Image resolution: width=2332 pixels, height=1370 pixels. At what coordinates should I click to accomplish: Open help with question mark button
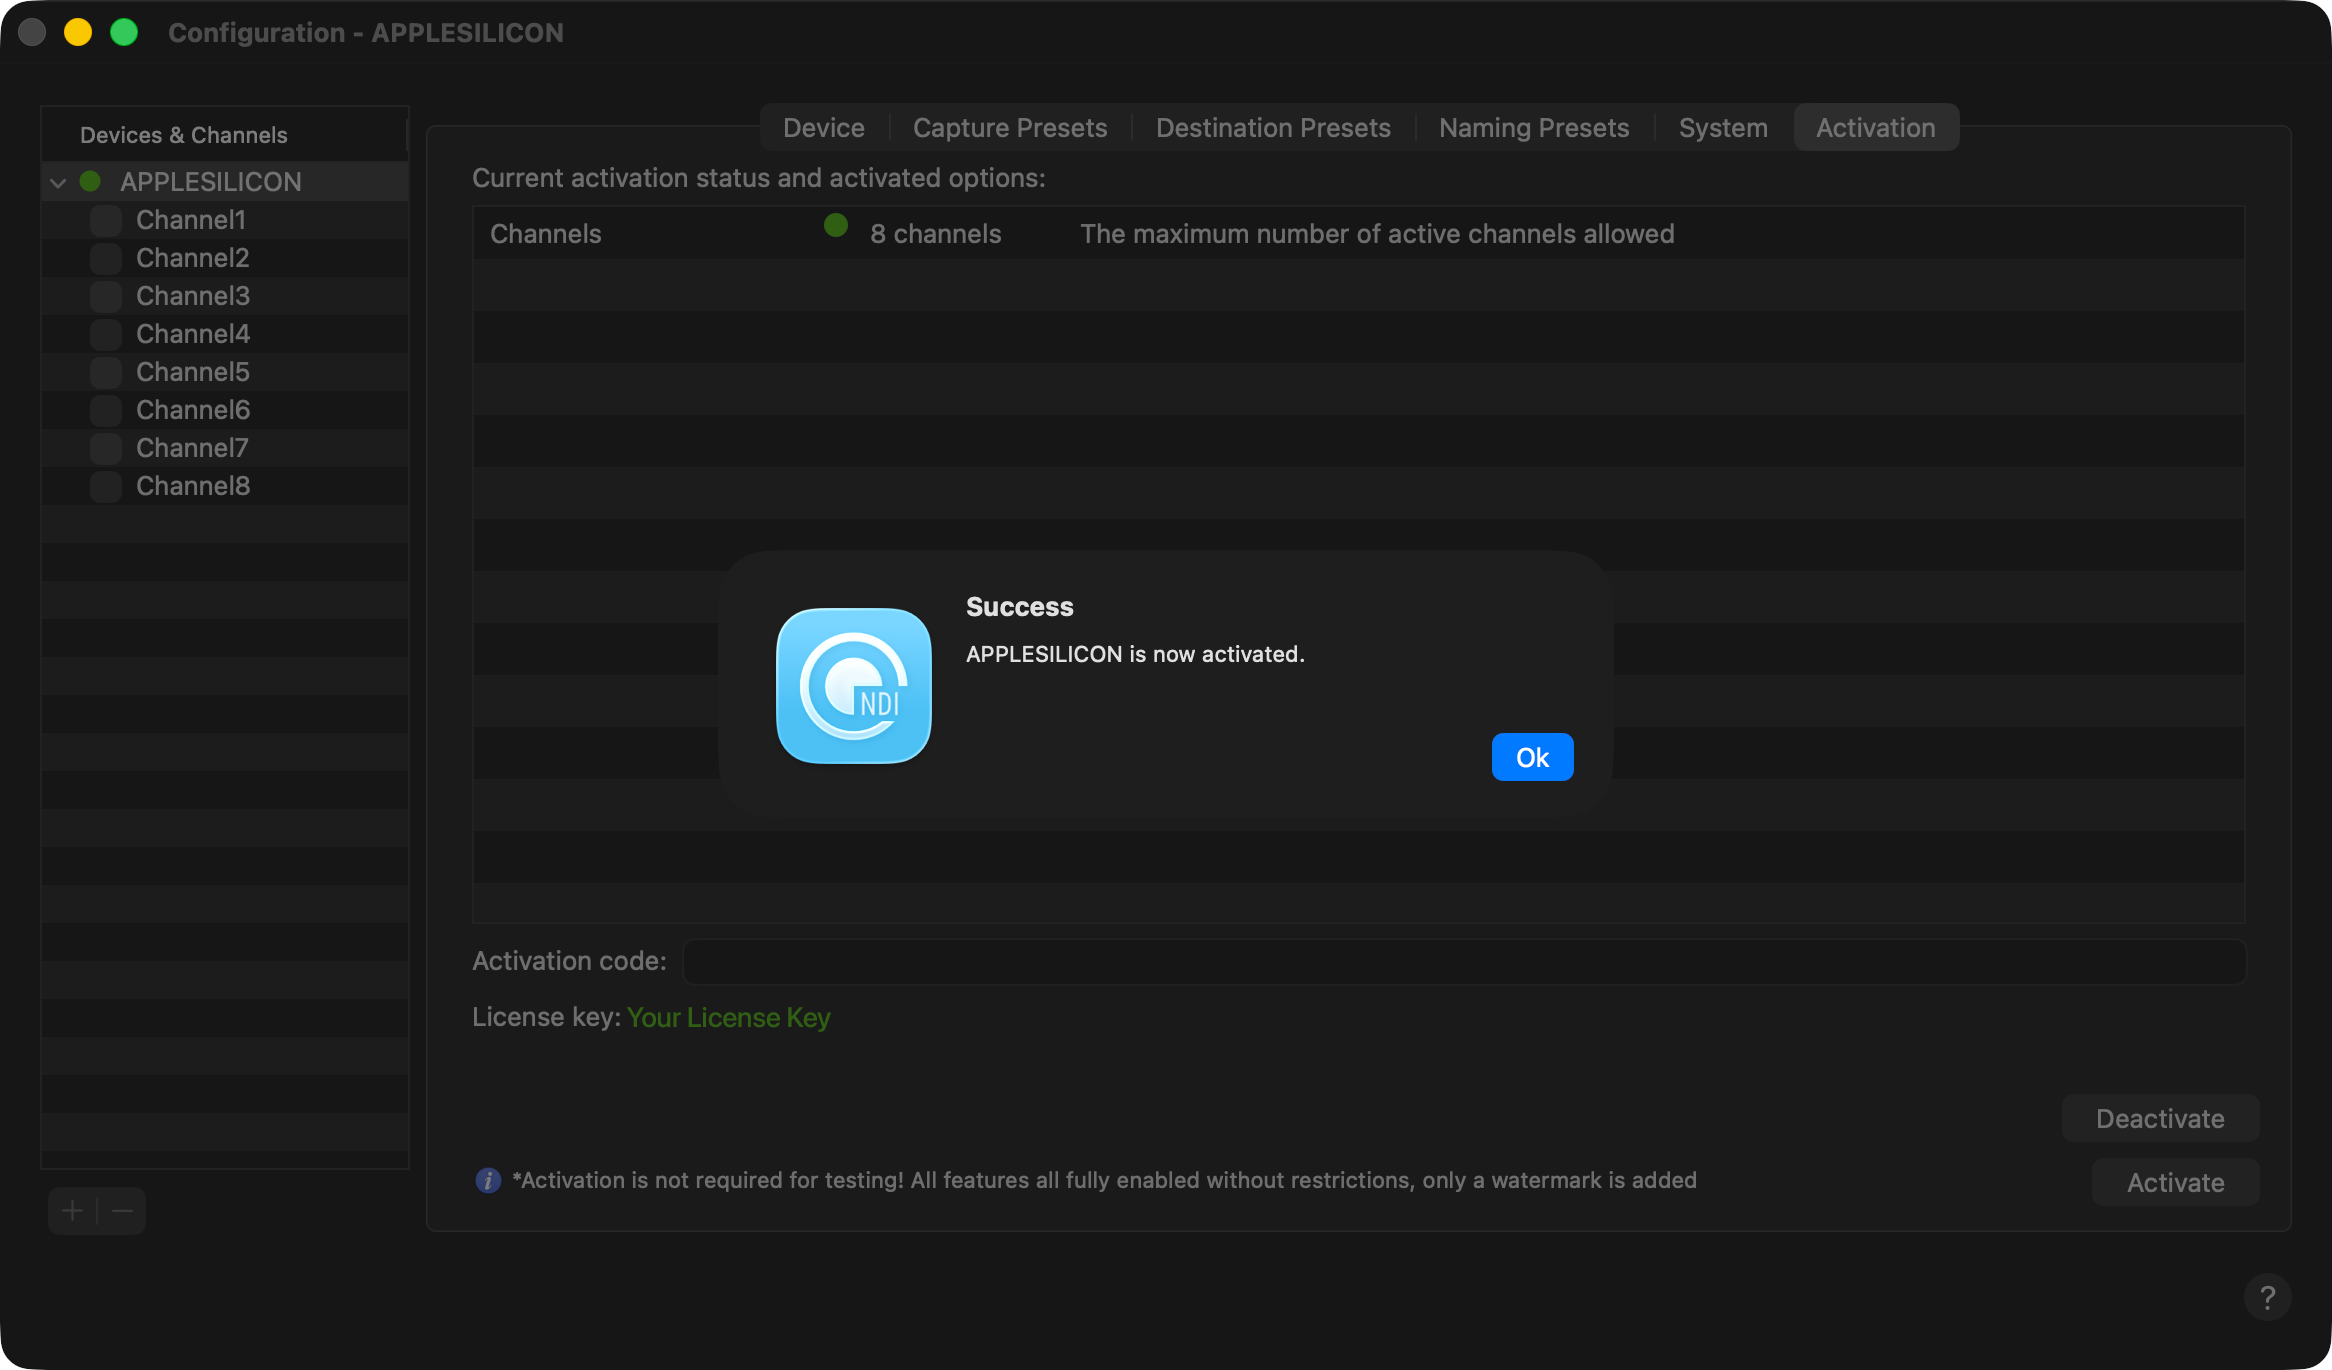click(x=2267, y=1297)
